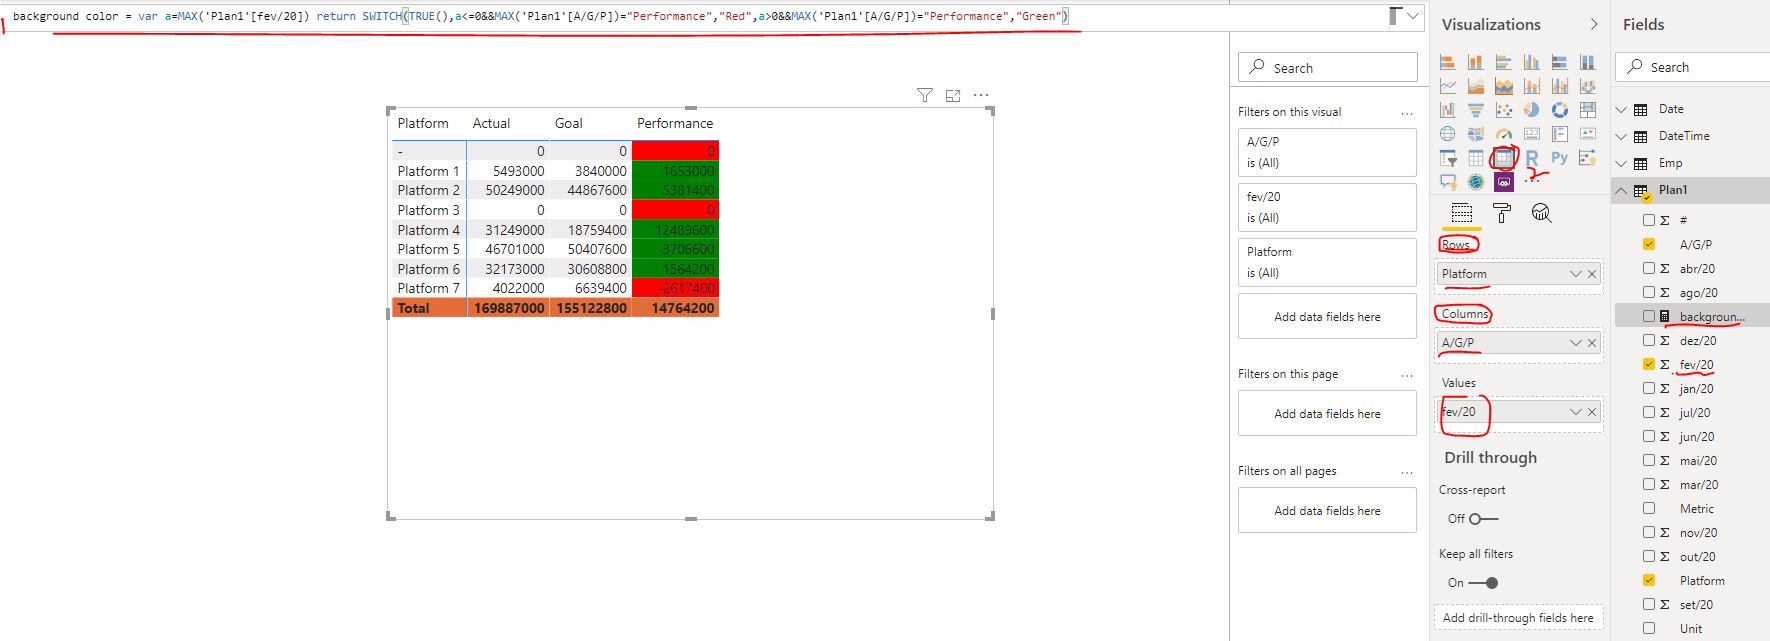This screenshot has height=641, width=1770.
Task: Expand the Emp table
Action: tap(1622, 163)
